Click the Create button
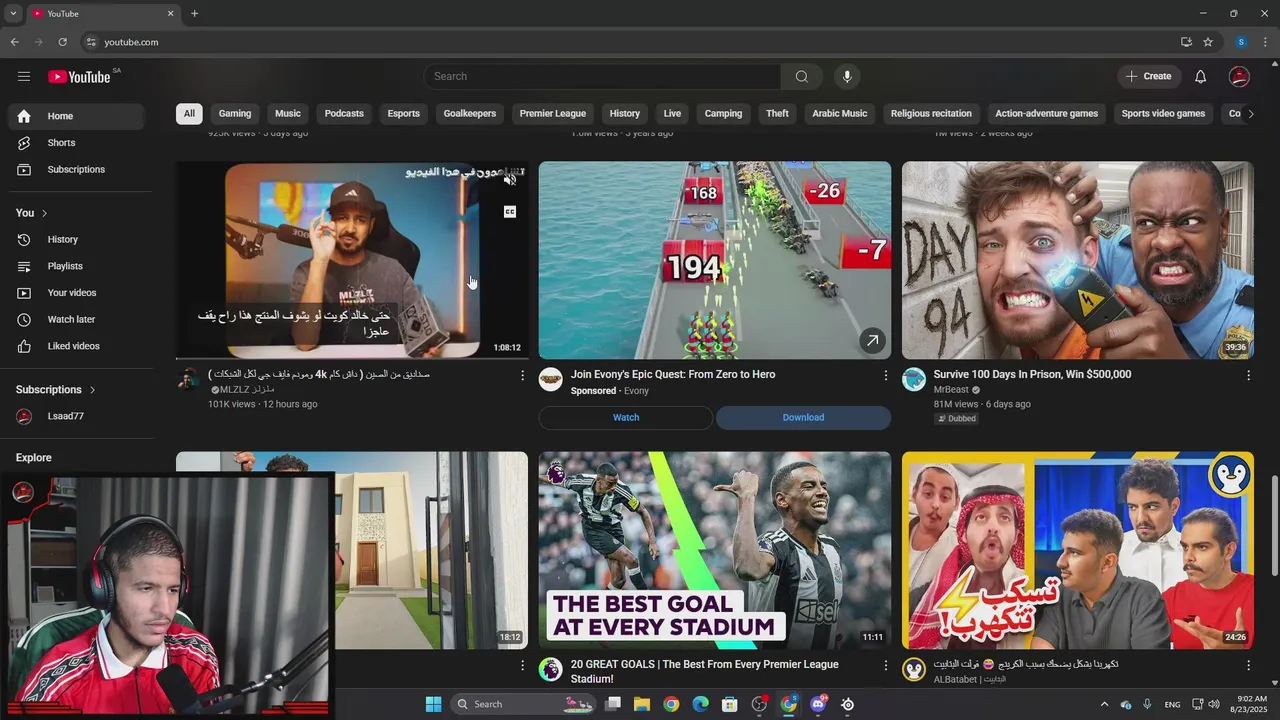 point(1148,76)
